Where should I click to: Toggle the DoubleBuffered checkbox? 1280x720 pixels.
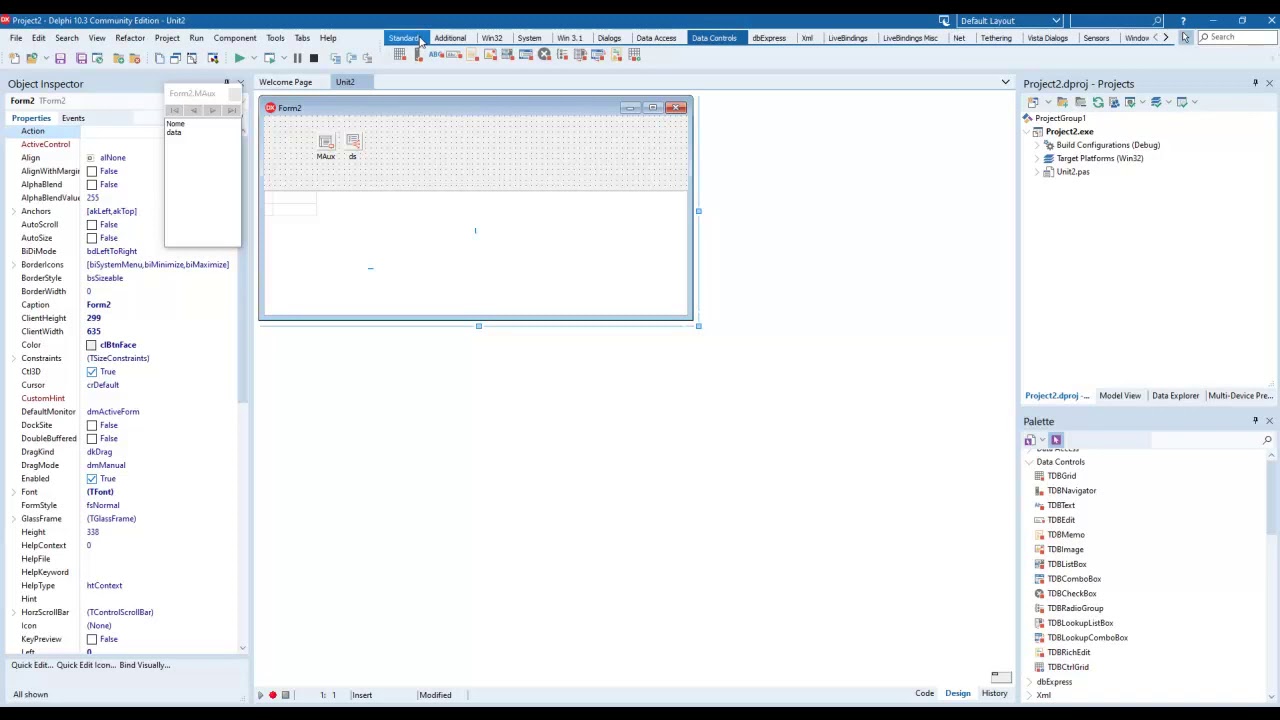click(x=92, y=439)
